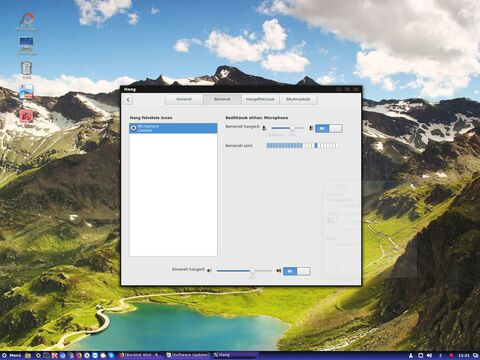Open the terminal launcher on the panel
The height and width of the screenshot is (360, 480).
point(46,356)
